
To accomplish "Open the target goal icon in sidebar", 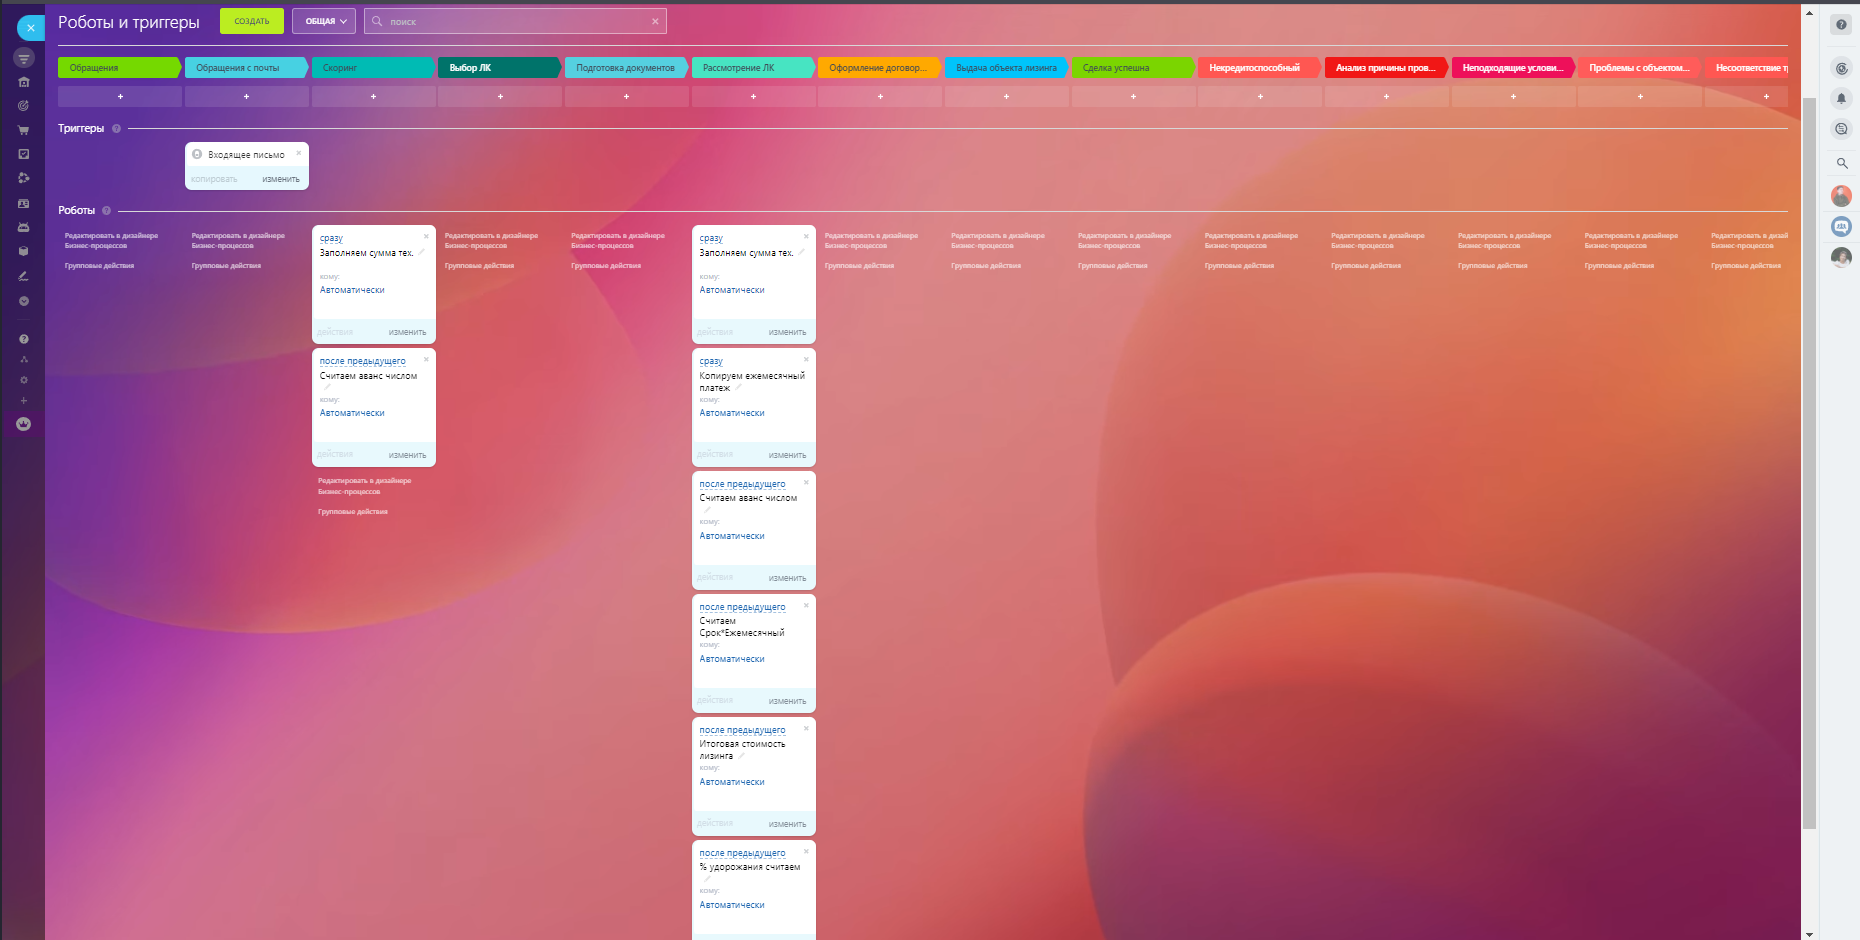I will (24, 106).
